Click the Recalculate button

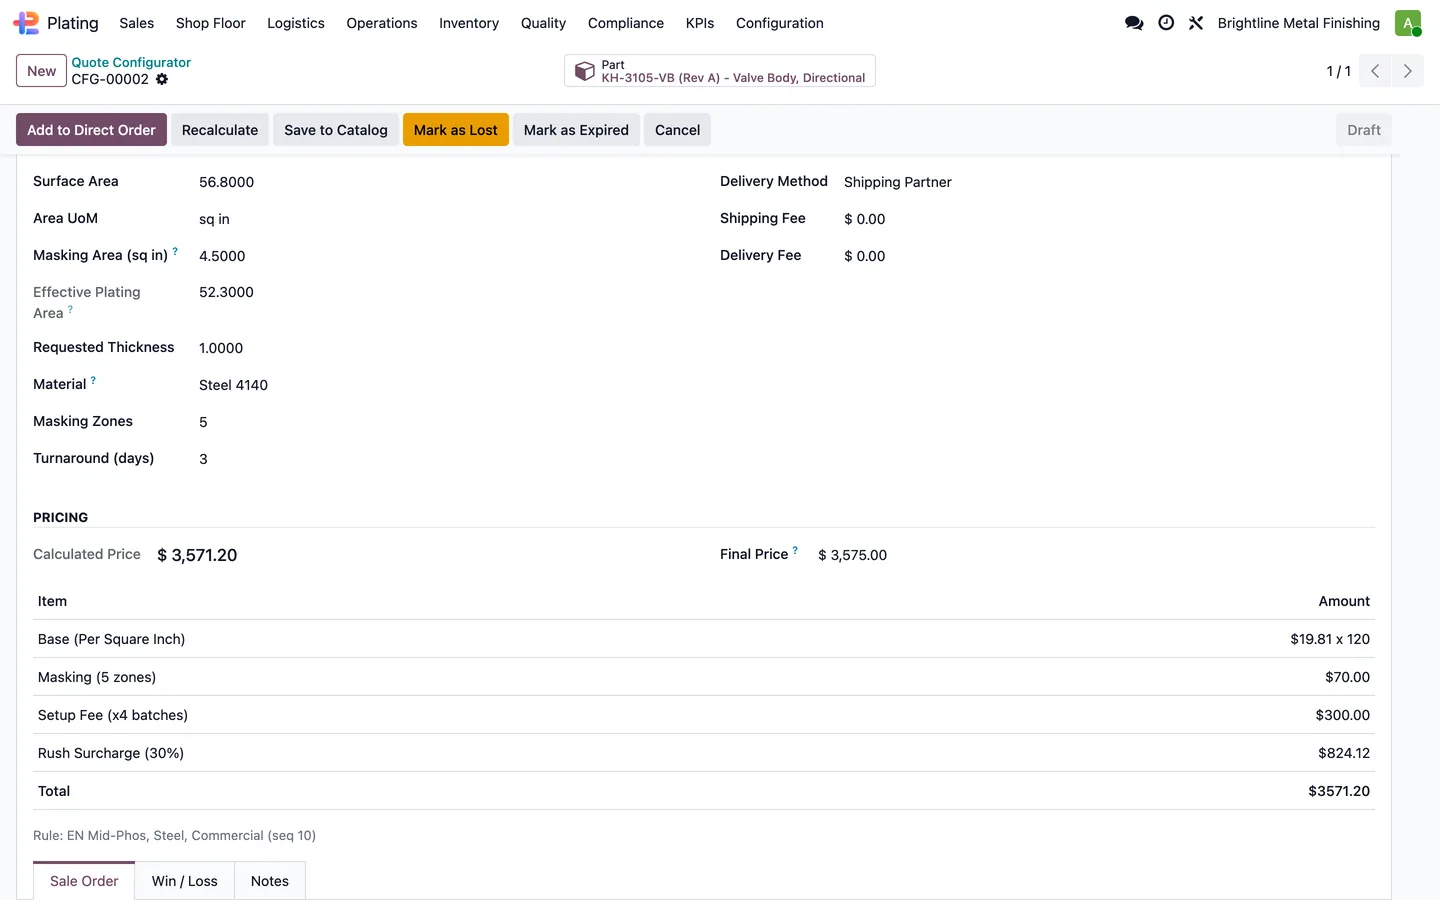click(220, 130)
